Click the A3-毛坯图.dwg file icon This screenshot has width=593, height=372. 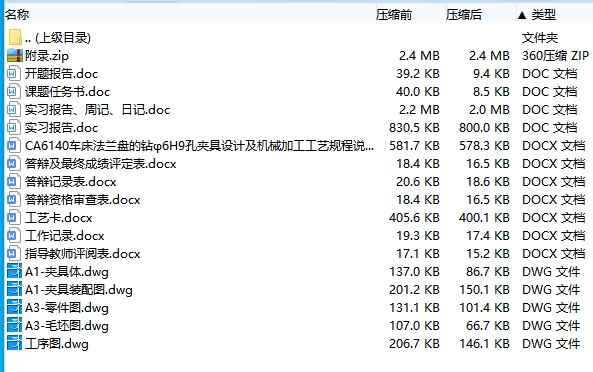coord(14,326)
